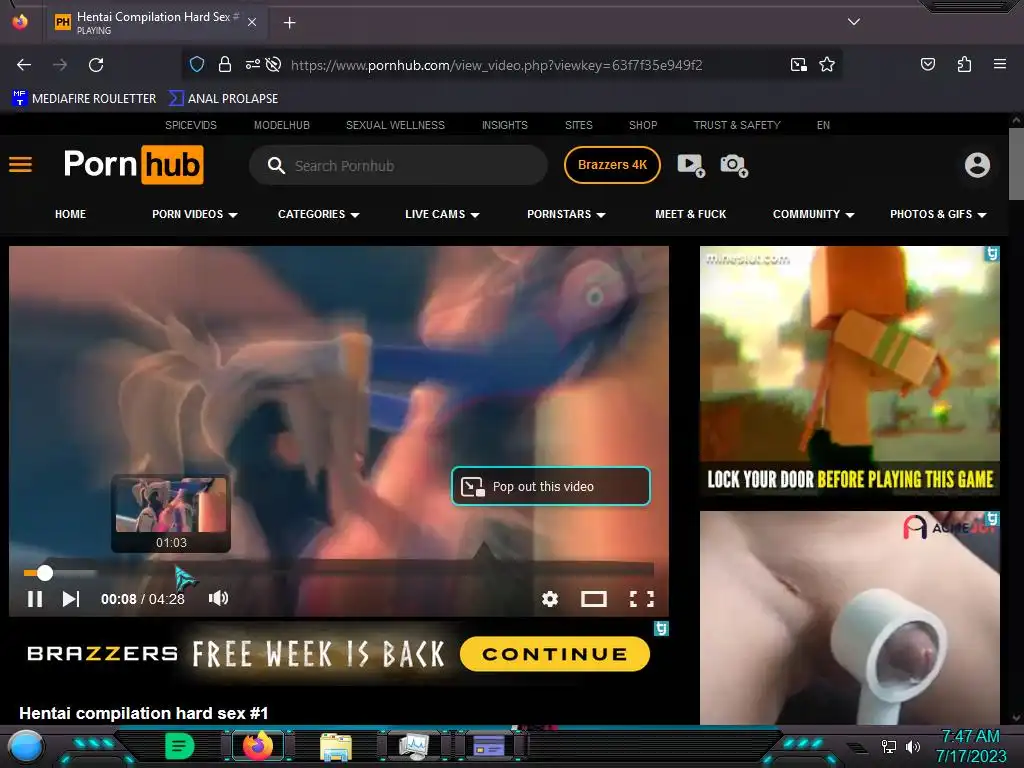1024x768 pixels.
Task: Click the picture-in-picture icon in address bar
Action: click(798, 64)
